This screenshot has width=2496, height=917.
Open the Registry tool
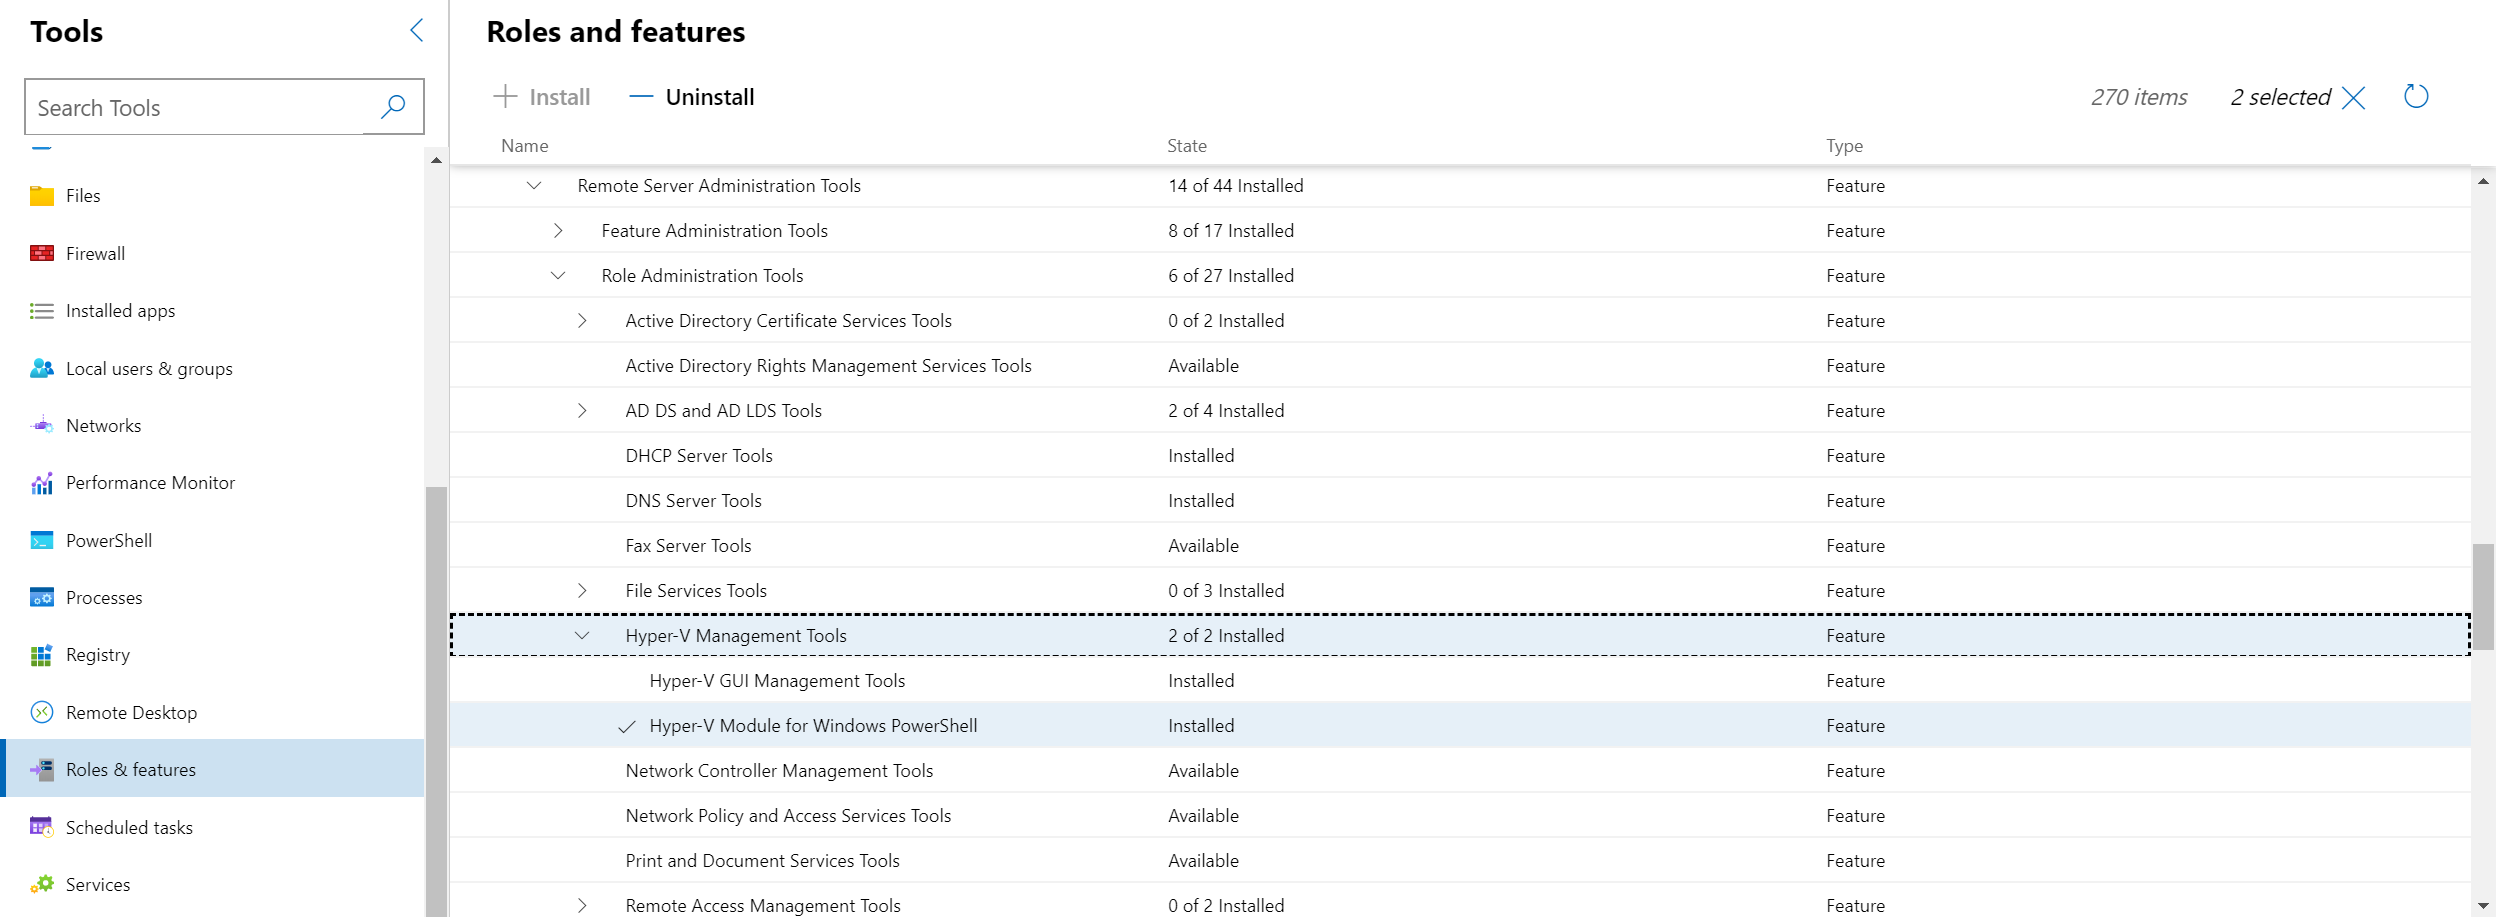[x=97, y=654]
